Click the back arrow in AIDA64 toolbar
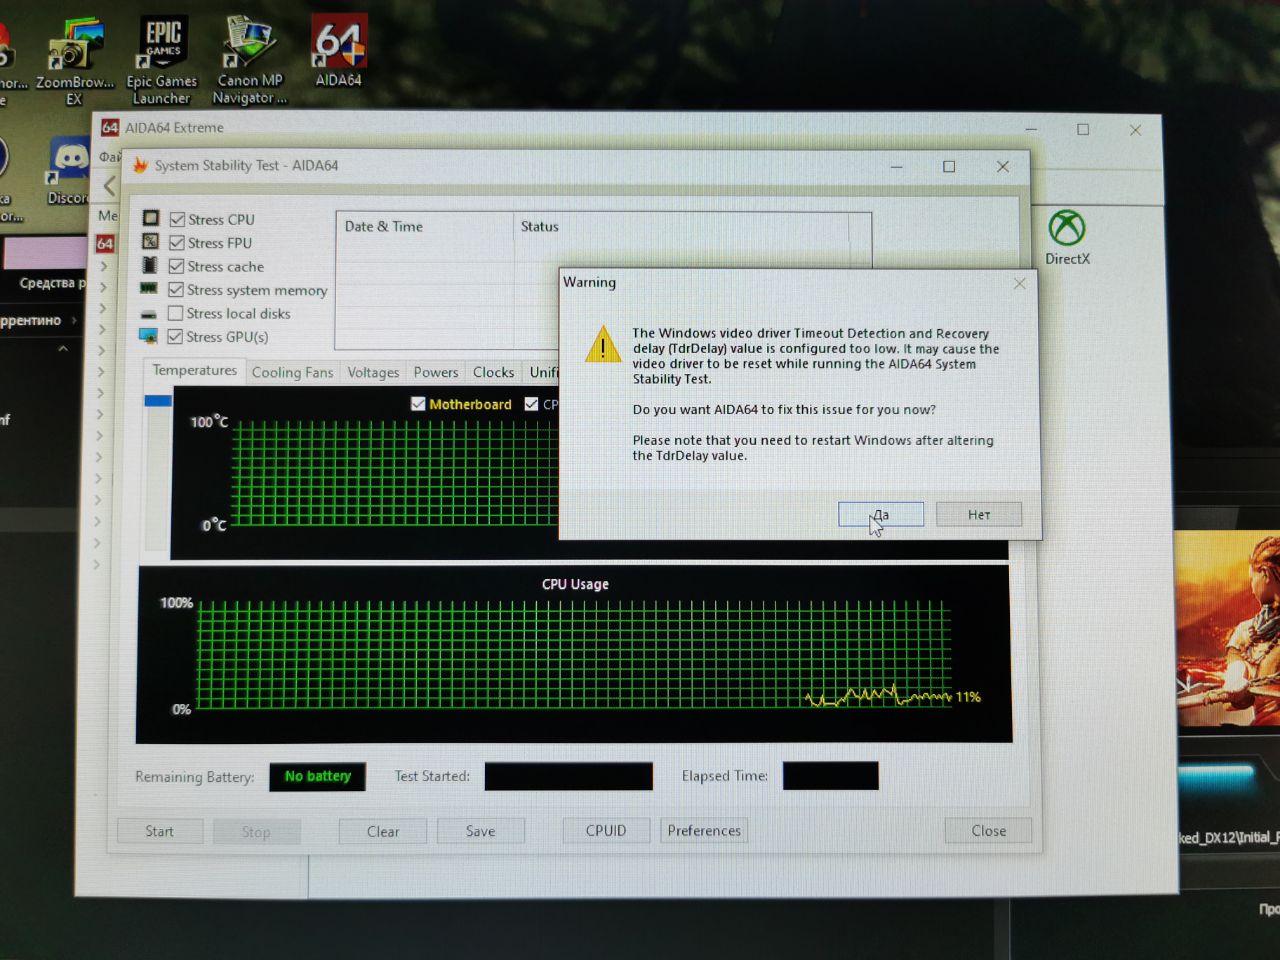Viewport: 1280px width, 960px height. (110, 186)
